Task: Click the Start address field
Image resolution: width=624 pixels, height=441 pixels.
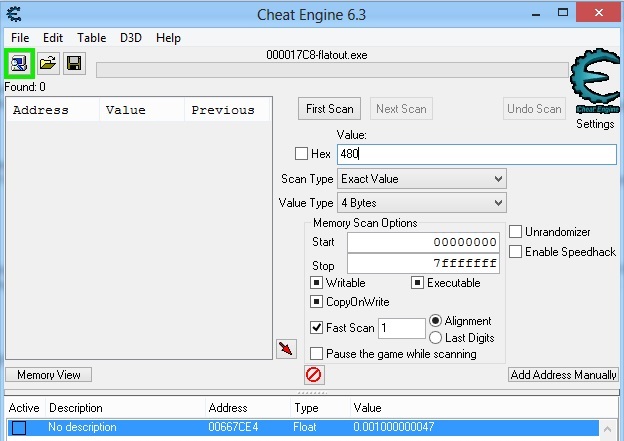Action: coord(423,242)
